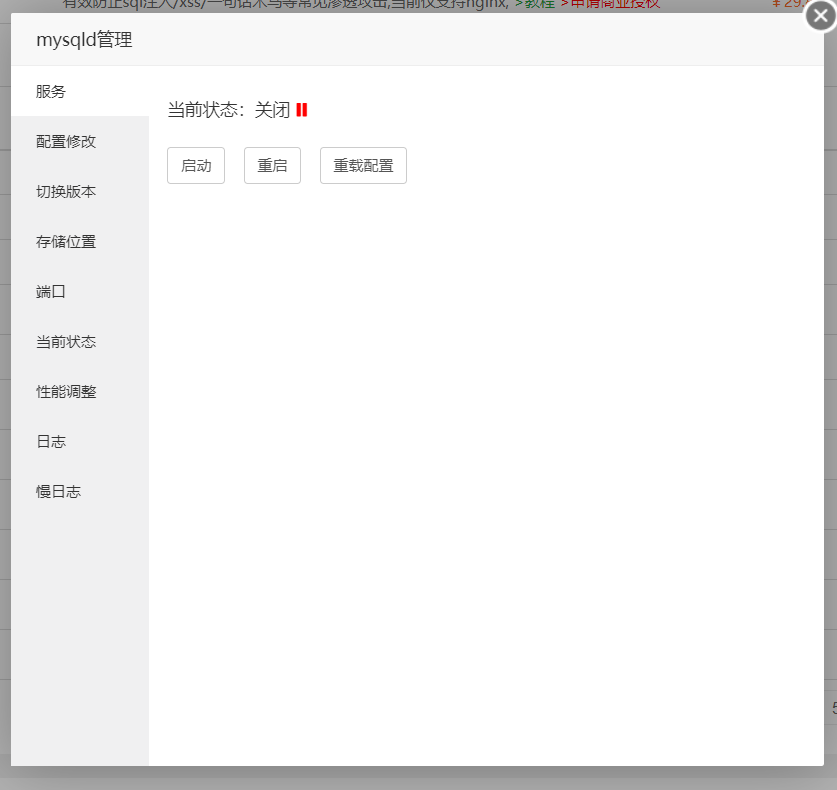Open the 存储位置 tab

[x=80, y=242]
